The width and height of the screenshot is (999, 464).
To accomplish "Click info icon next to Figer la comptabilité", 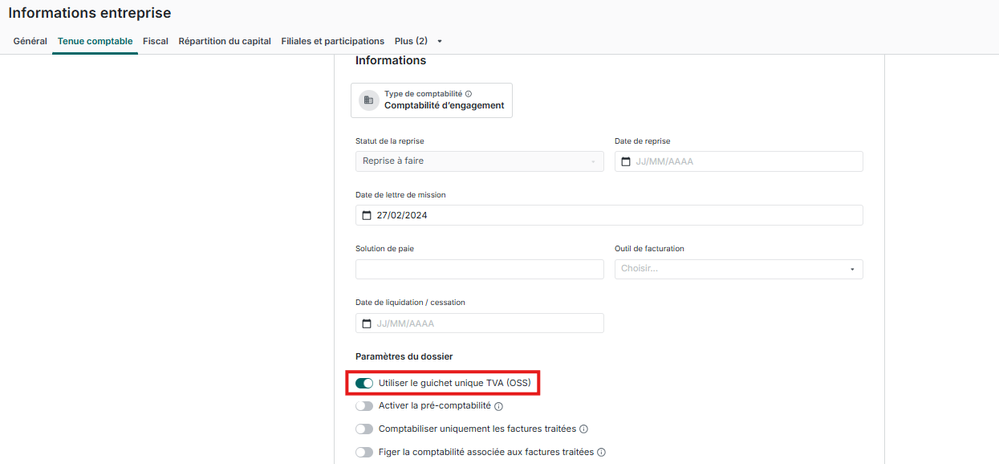I will [x=601, y=453].
